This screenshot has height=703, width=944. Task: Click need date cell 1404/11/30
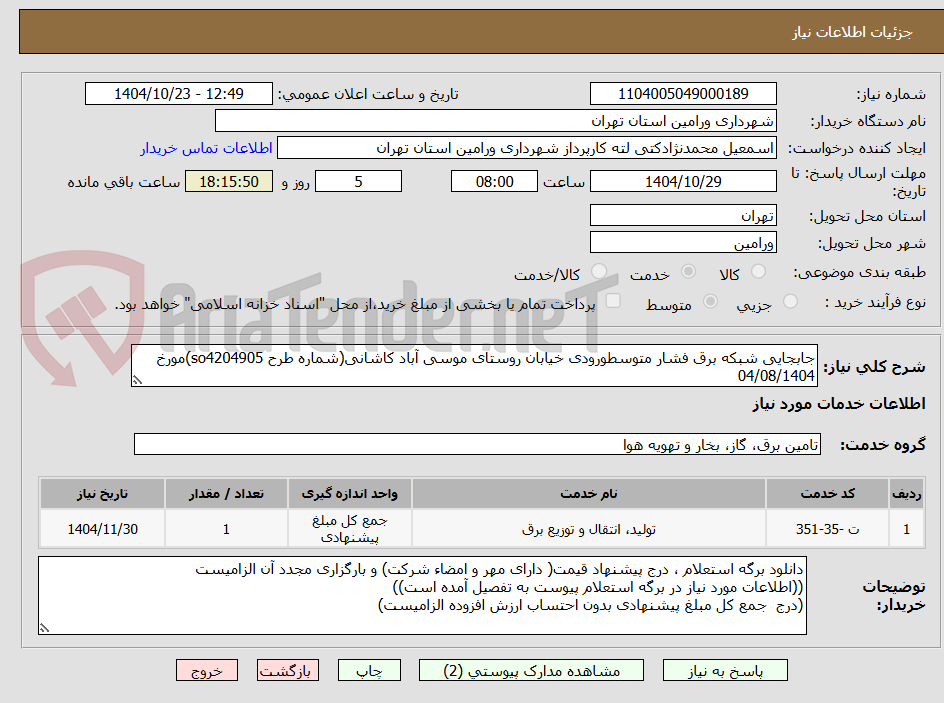102,529
